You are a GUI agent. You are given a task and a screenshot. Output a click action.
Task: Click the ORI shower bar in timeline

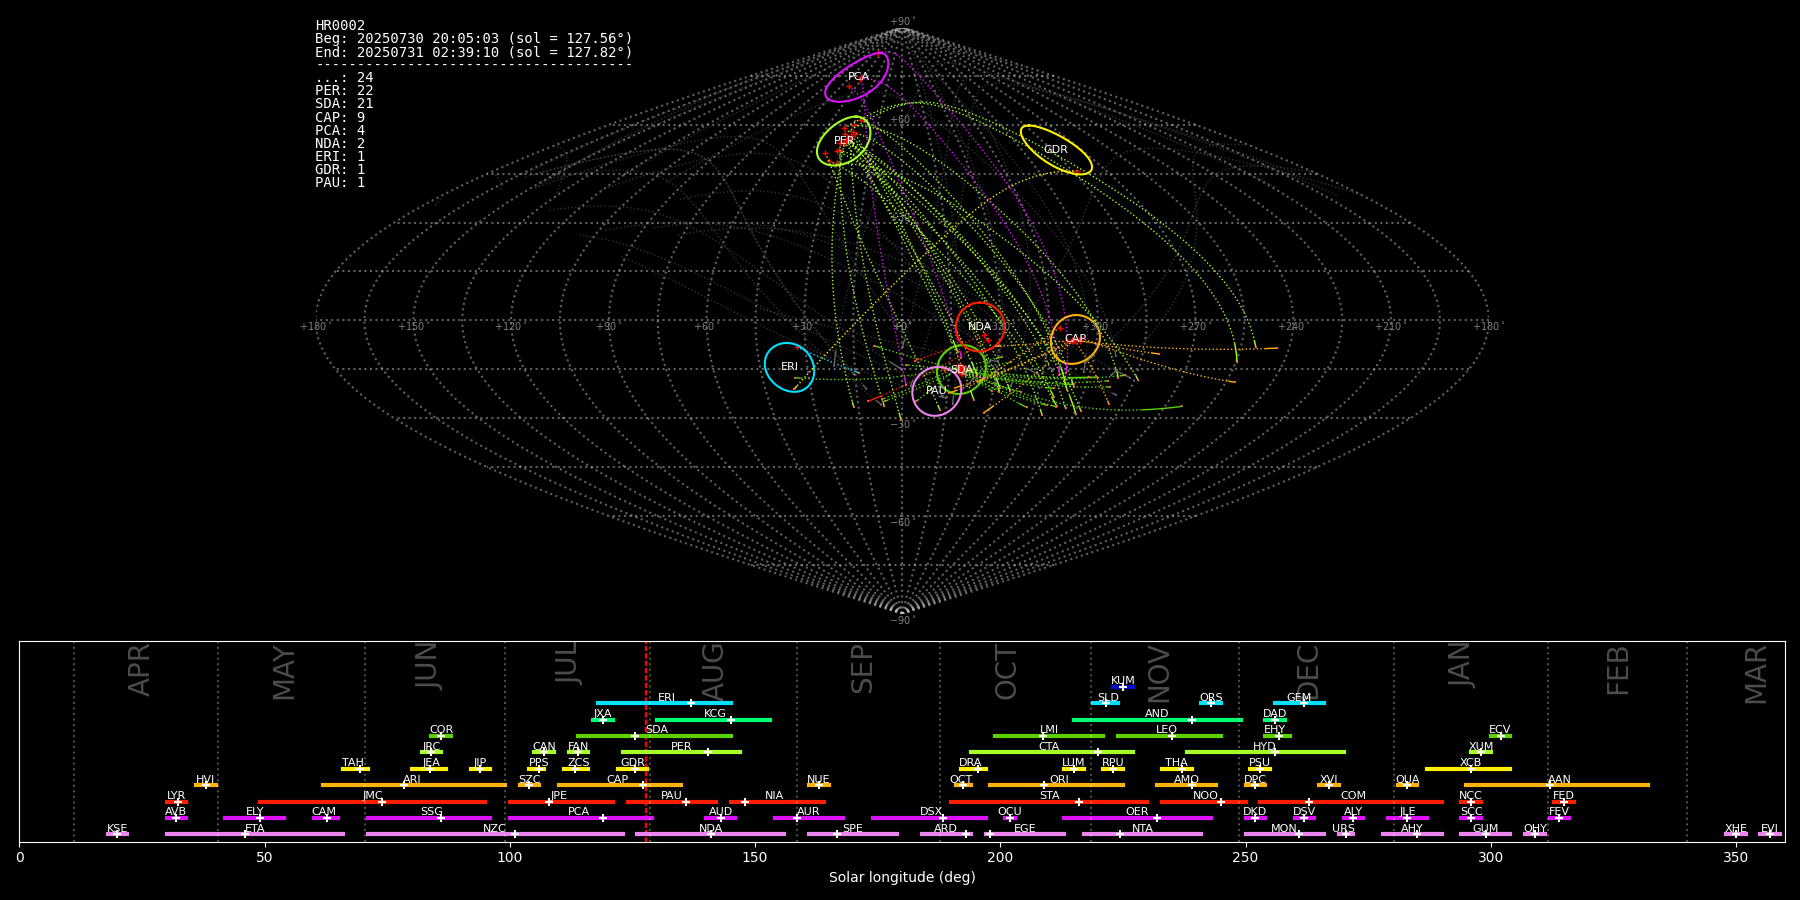(1056, 785)
